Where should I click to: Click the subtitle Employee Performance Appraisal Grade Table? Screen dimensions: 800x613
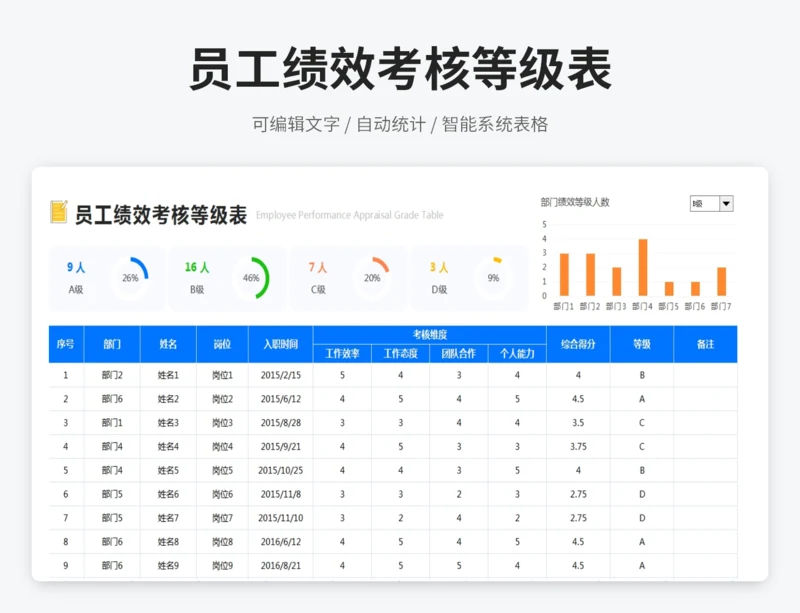(349, 215)
